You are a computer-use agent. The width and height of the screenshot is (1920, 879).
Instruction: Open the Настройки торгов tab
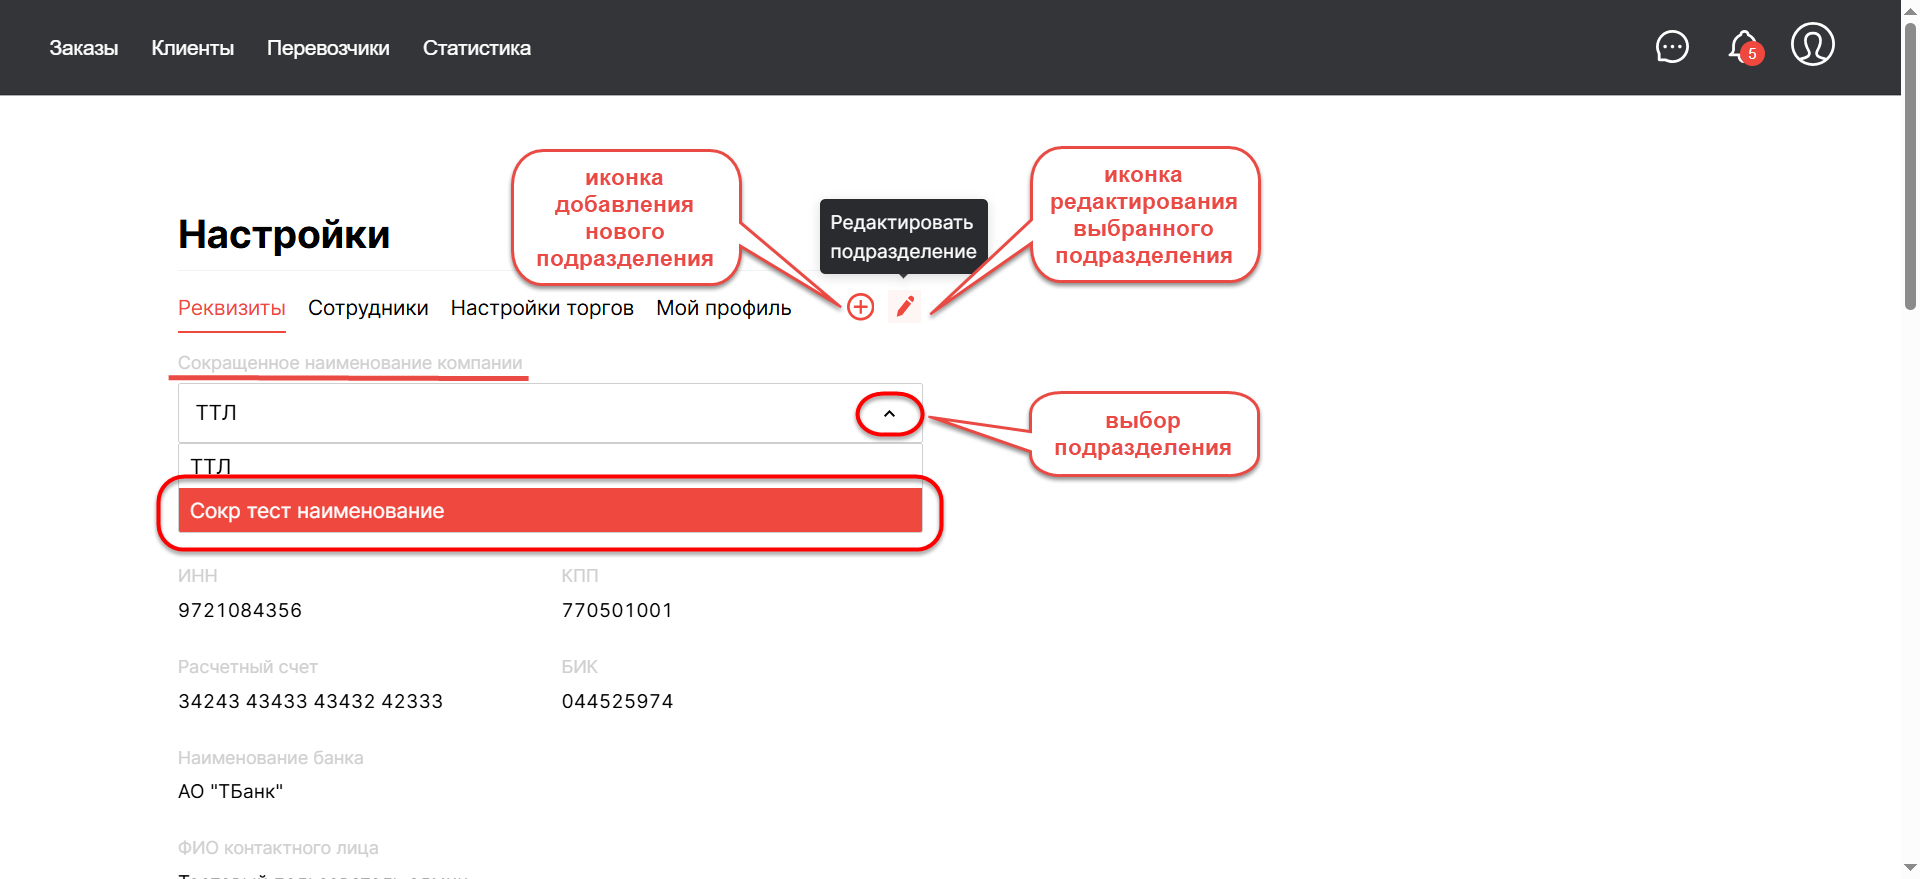[x=542, y=308]
